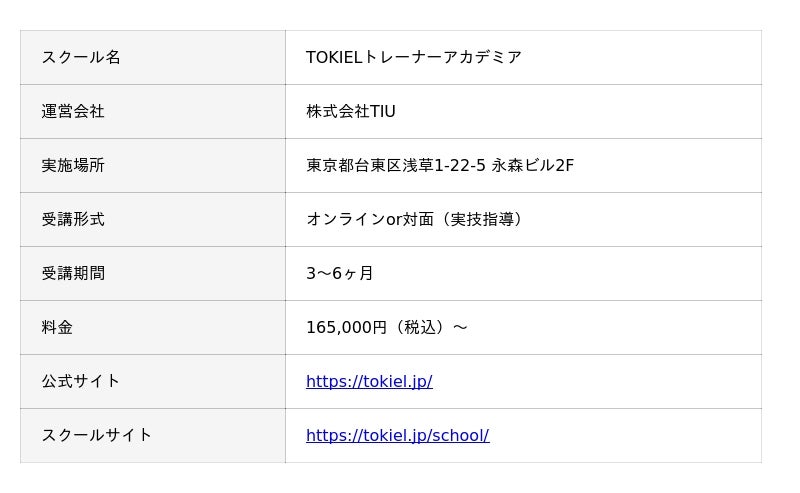Open the https://tokiel.jp/ official site link
This screenshot has height=493, width=800.
point(369,381)
